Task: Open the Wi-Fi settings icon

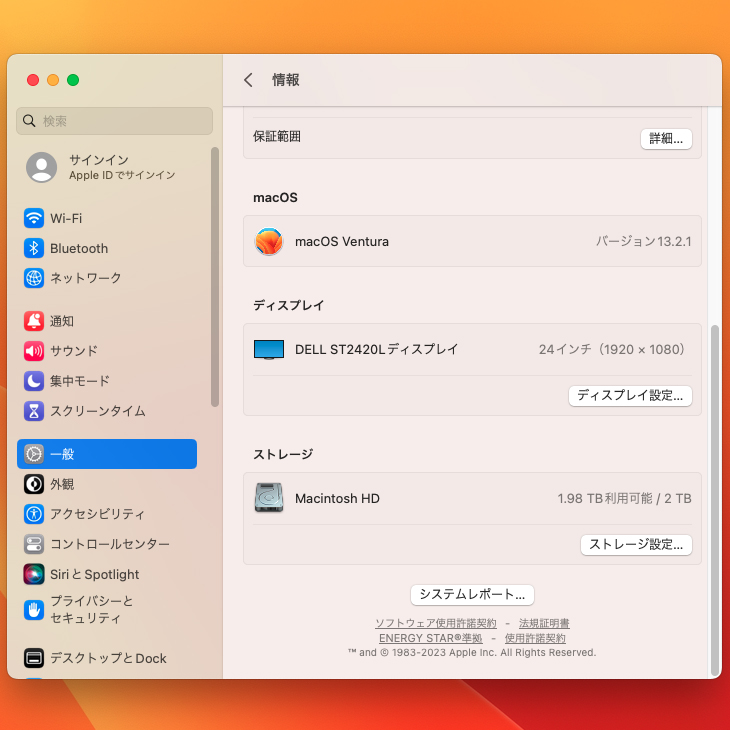Action: 34,218
